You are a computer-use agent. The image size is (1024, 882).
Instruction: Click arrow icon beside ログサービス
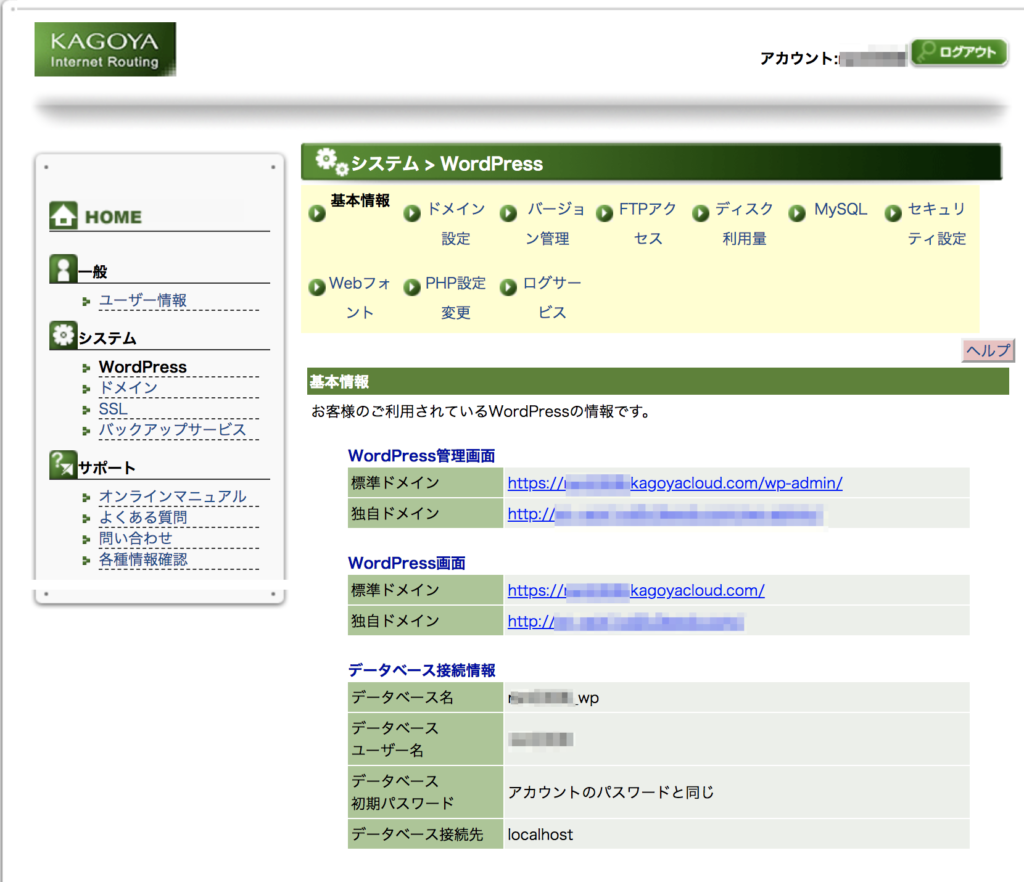coord(509,287)
